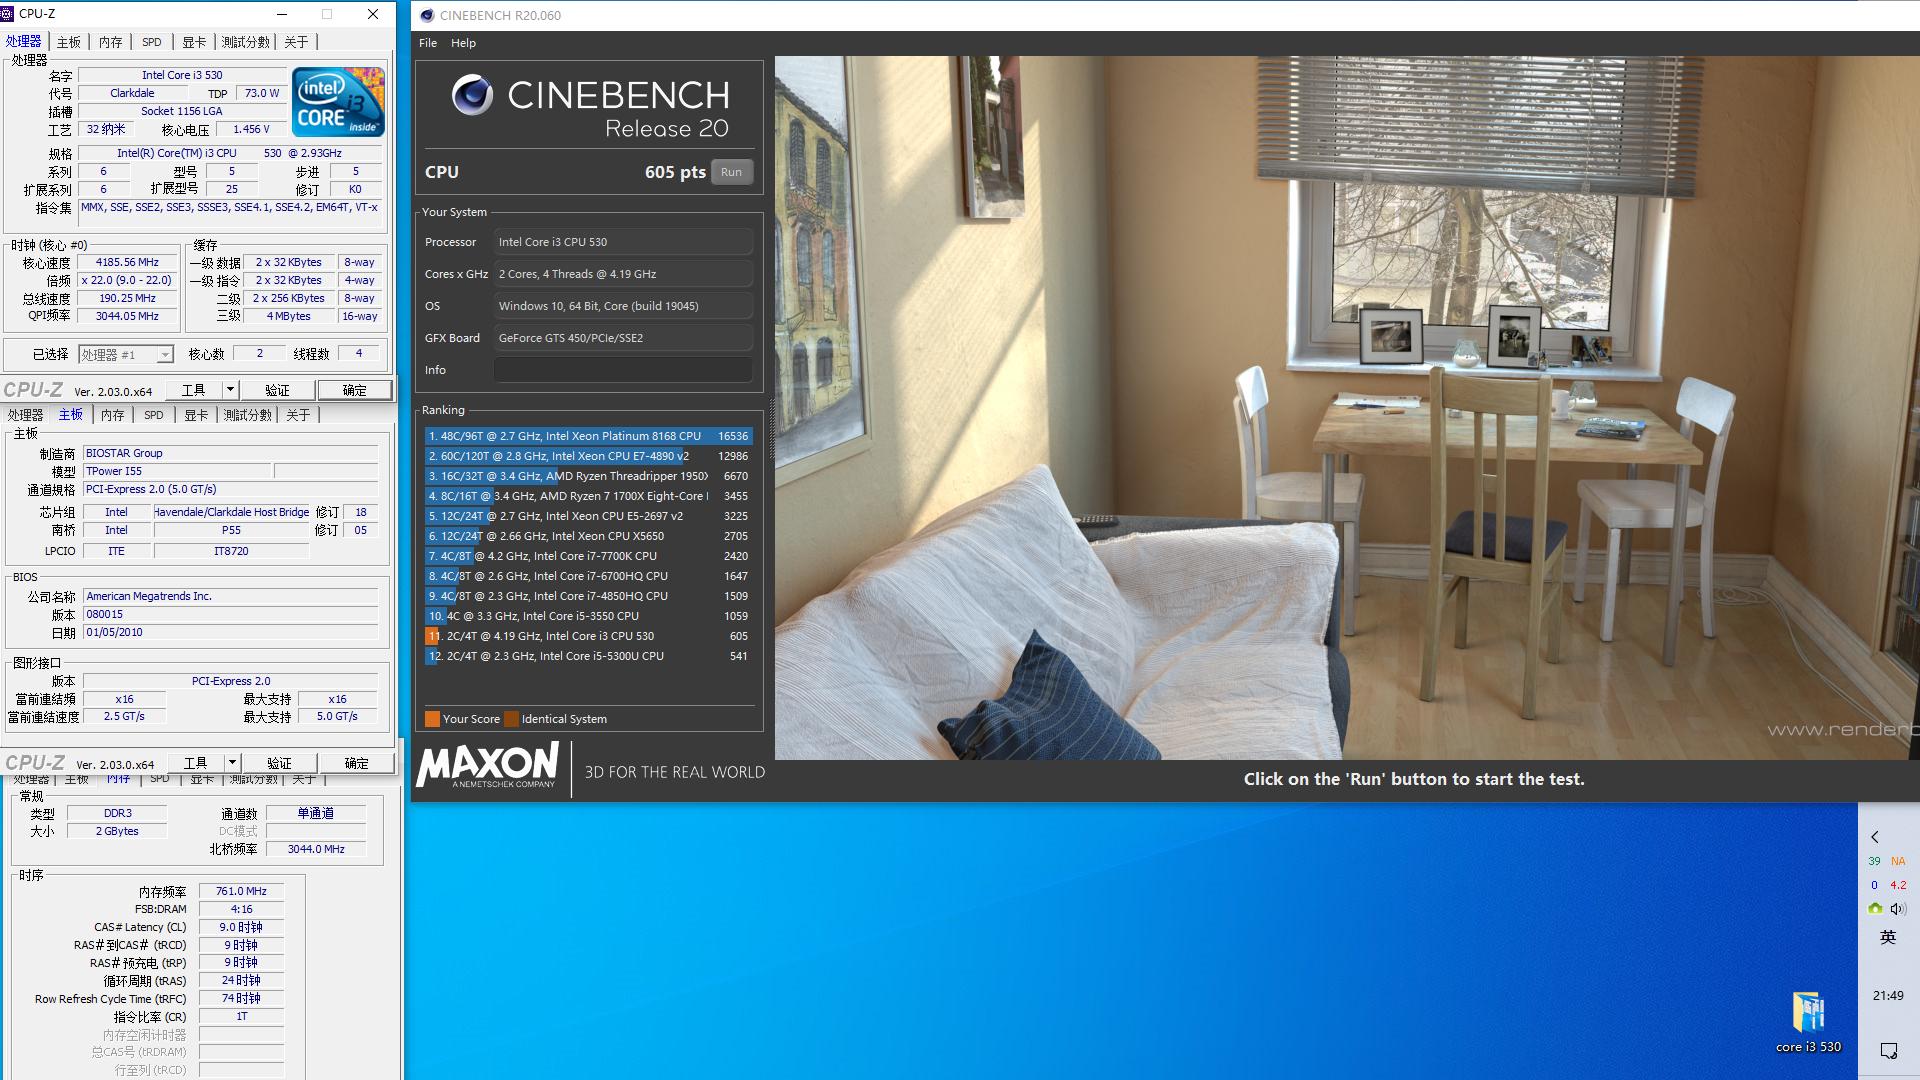Image resolution: width=1920 pixels, height=1080 pixels.
Task: Select ranking row Core i7-6700HQ CPU
Action: (588, 576)
